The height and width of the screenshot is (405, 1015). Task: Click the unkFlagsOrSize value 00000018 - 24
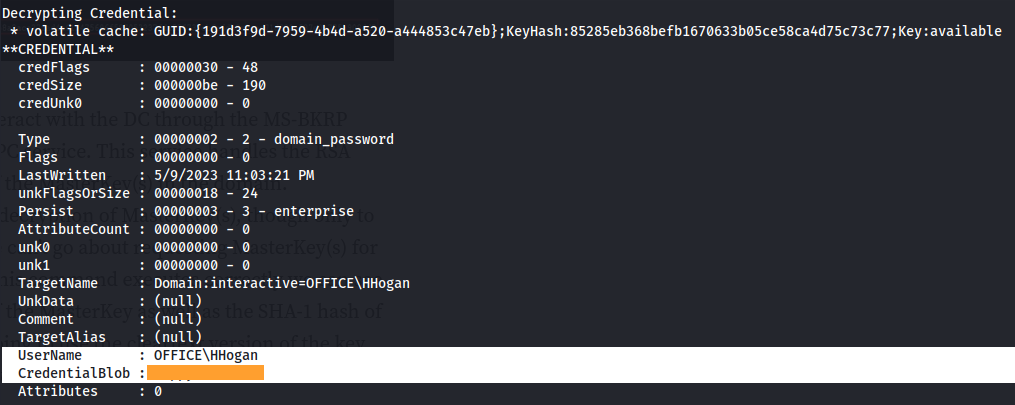[x=206, y=193]
